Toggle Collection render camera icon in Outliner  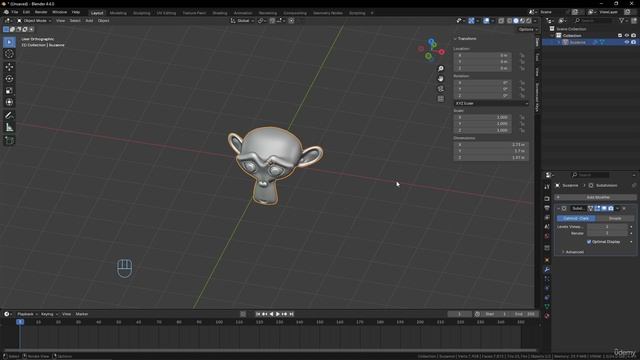pos(633,36)
